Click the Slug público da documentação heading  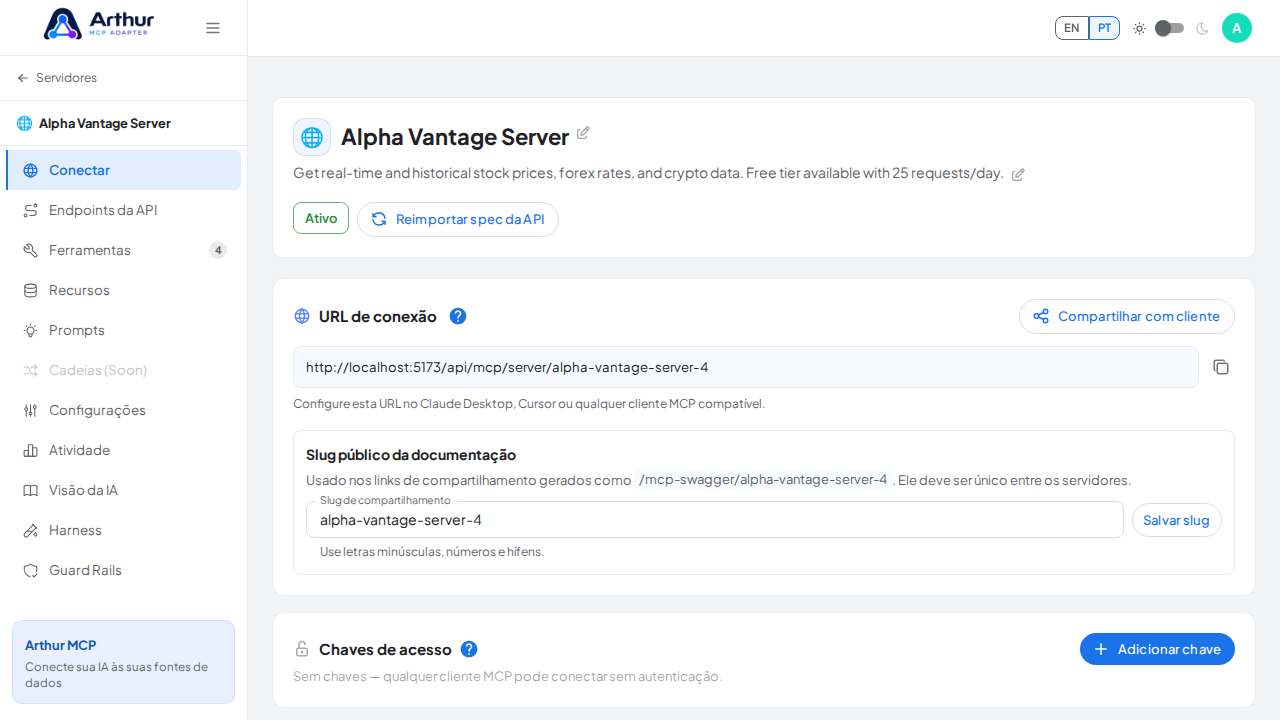411,455
